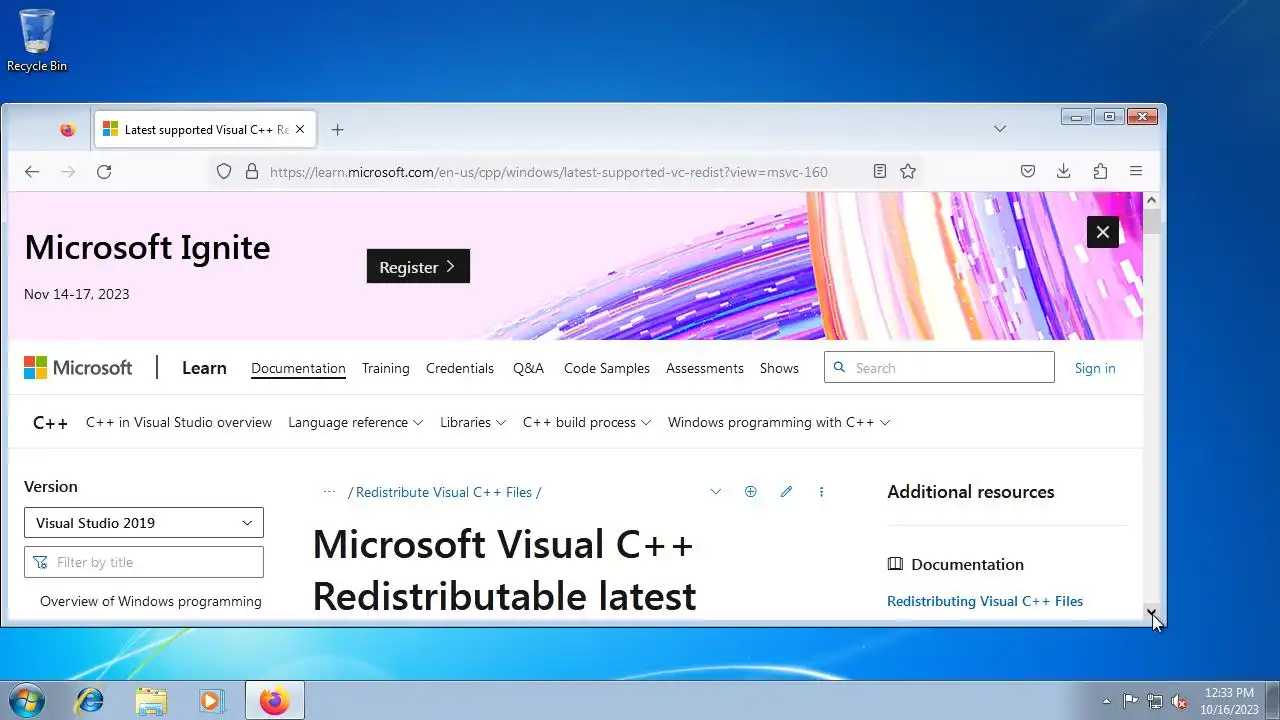Expand Windows programming with C++ dropdown

pos(779,422)
